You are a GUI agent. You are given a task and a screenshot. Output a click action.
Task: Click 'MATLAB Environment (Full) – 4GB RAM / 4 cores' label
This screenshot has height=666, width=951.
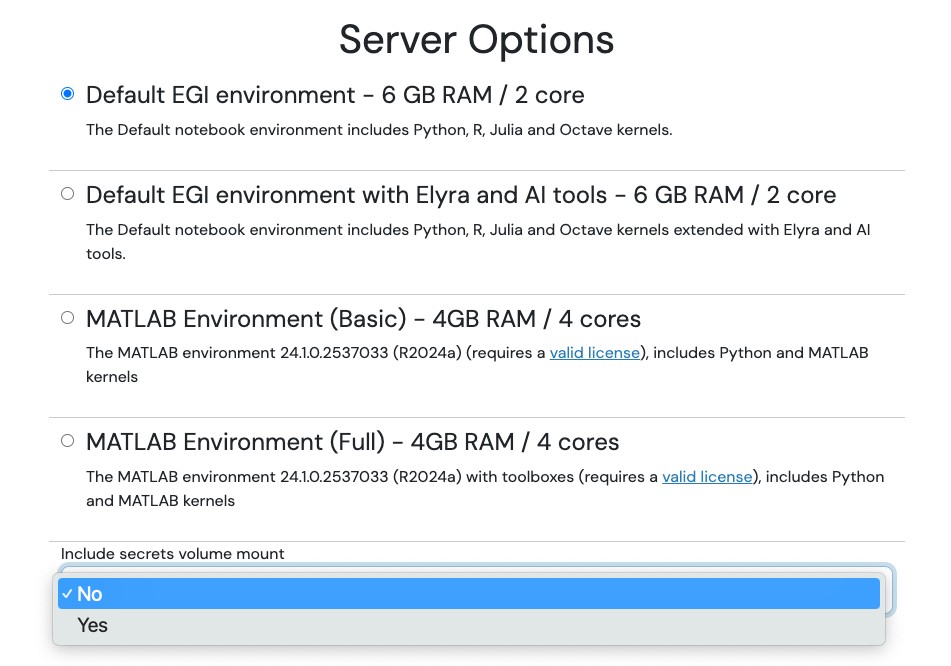point(352,442)
